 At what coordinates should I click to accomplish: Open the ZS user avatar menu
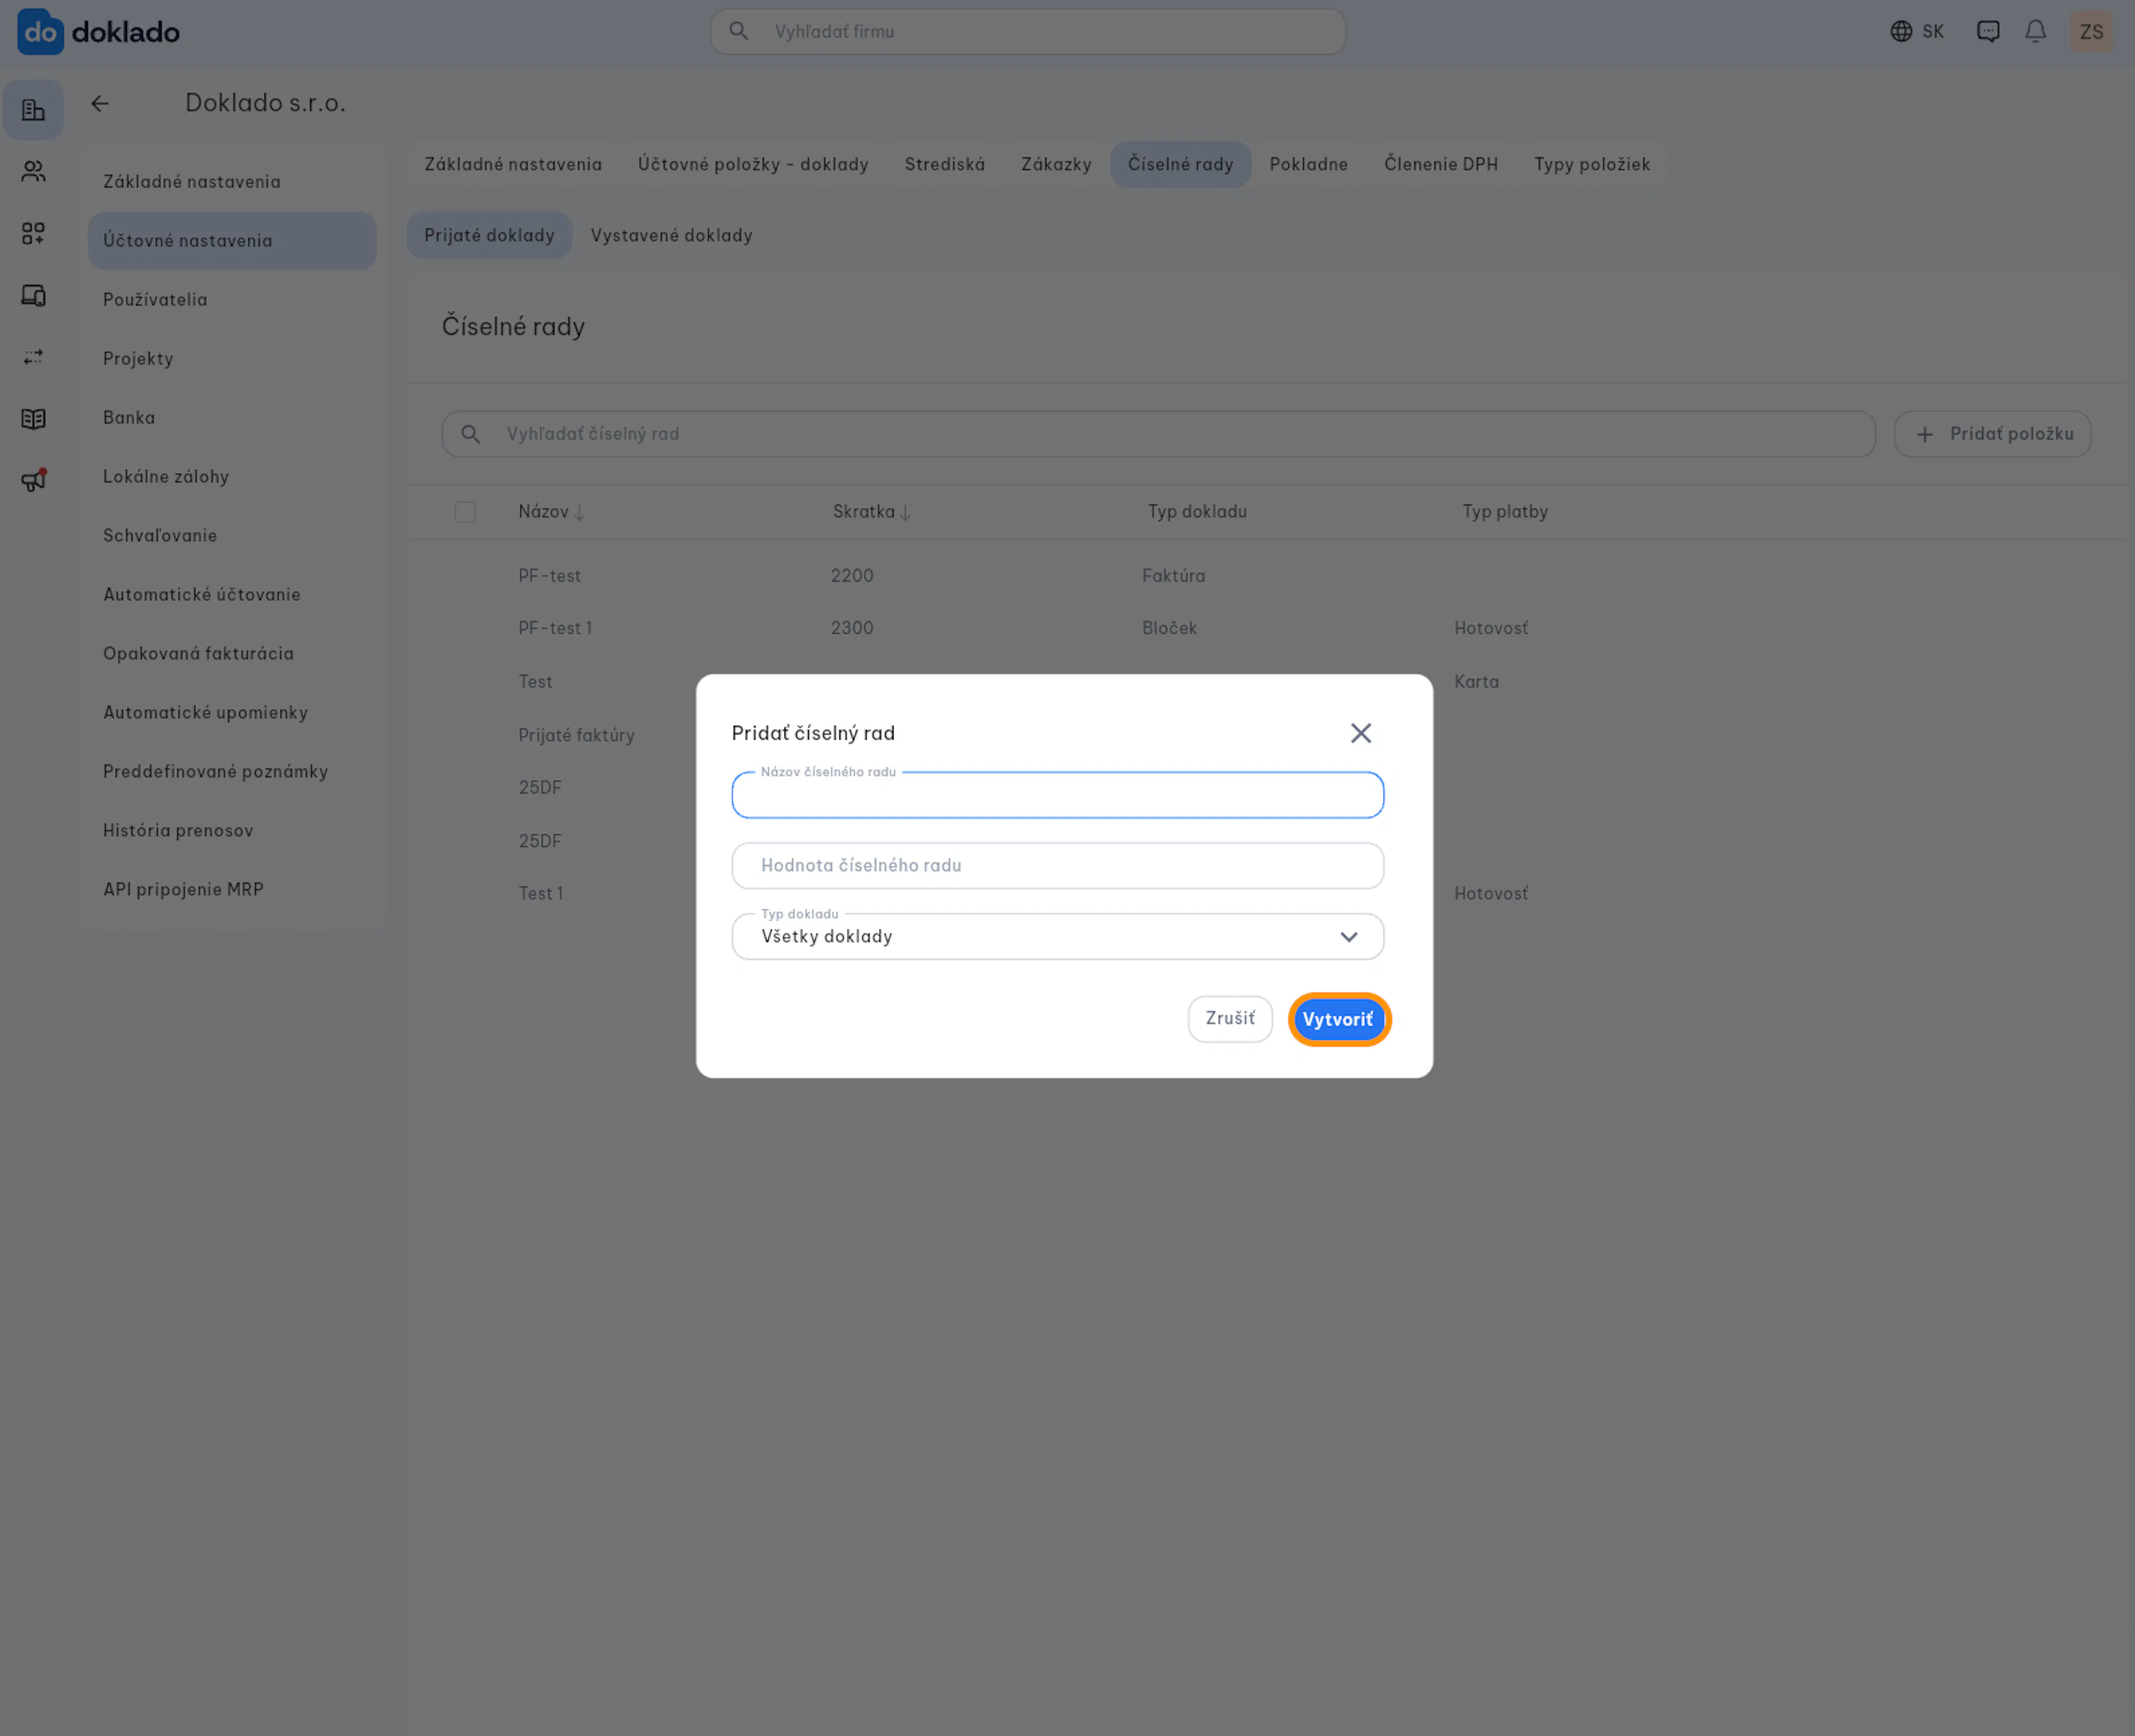[x=2092, y=32]
